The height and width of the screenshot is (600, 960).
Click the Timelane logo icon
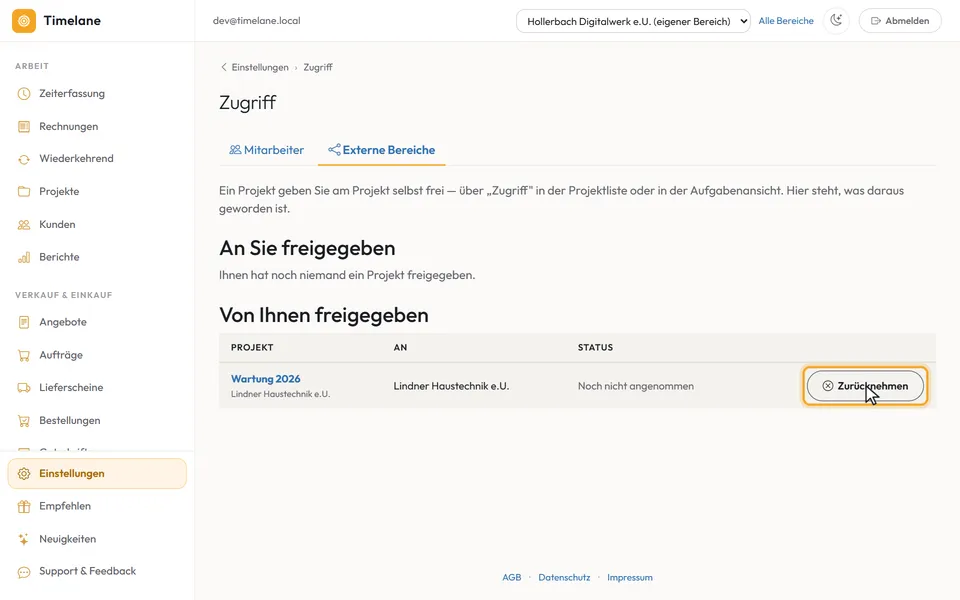tap(24, 21)
